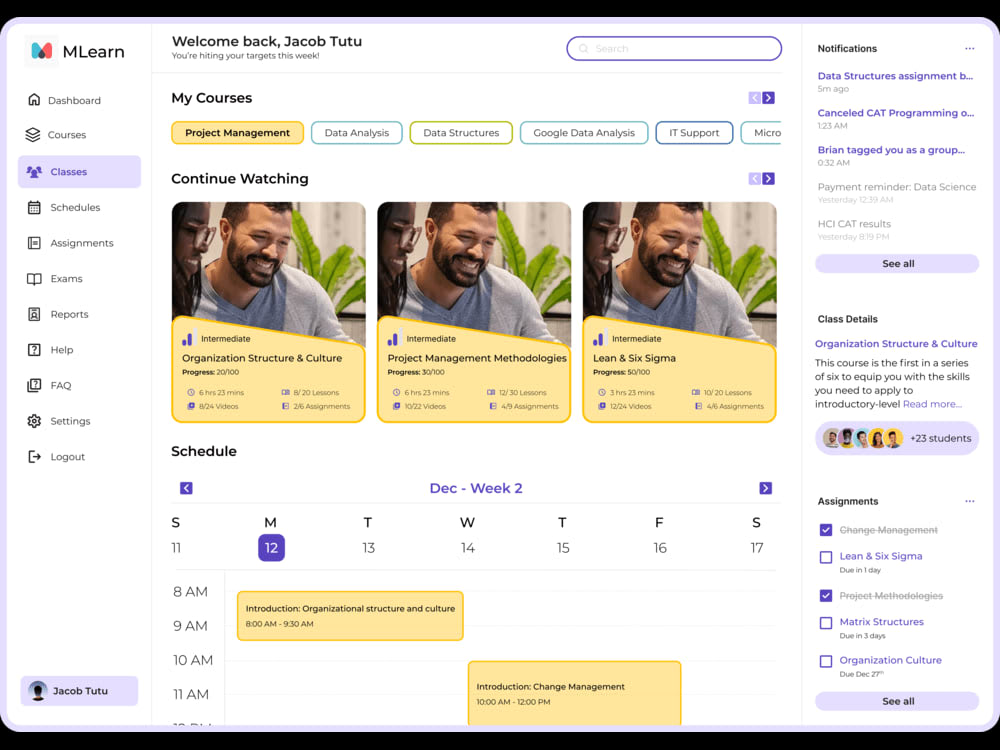
Task: Select Wednesday 14 in the schedule
Action: (x=467, y=548)
